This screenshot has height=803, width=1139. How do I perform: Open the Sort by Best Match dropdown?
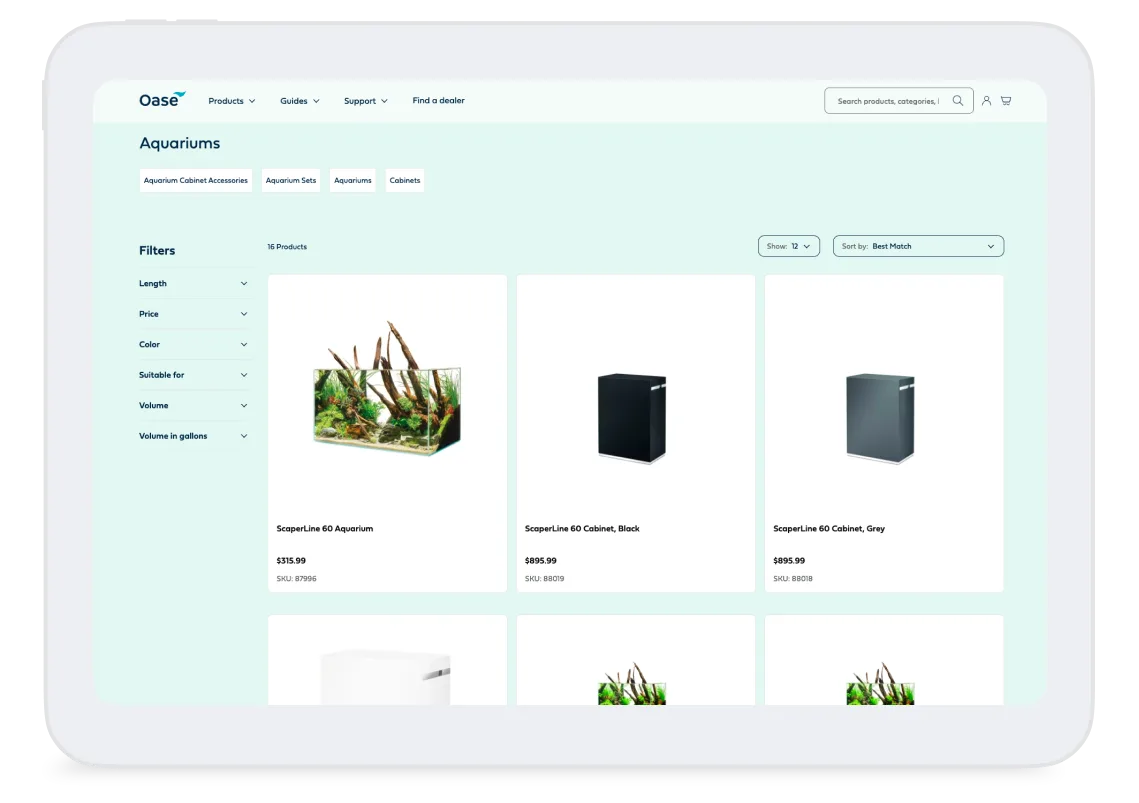(918, 246)
